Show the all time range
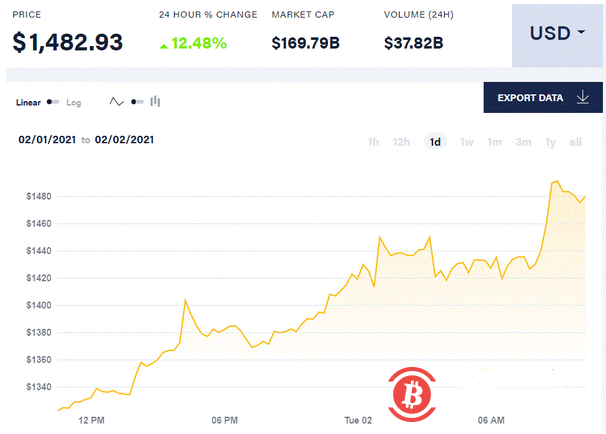Viewport: 606px width, 434px height. [x=575, y=142]
